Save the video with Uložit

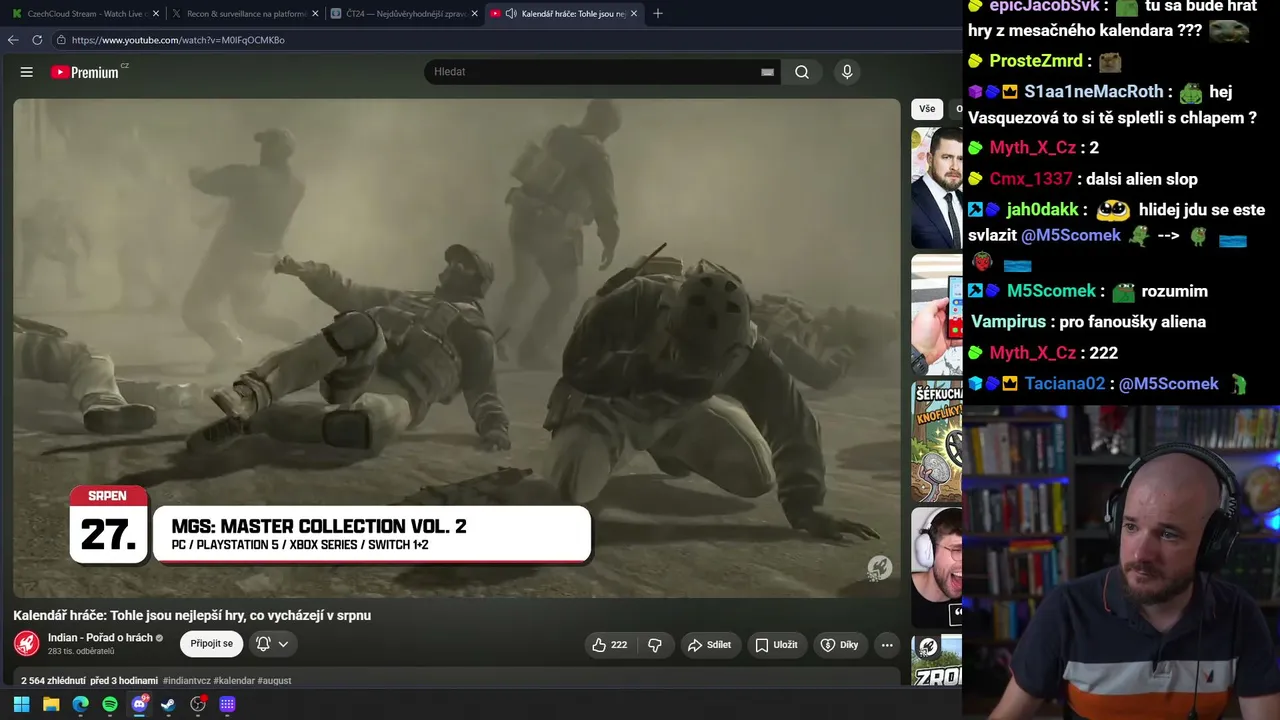coord(776,645)
